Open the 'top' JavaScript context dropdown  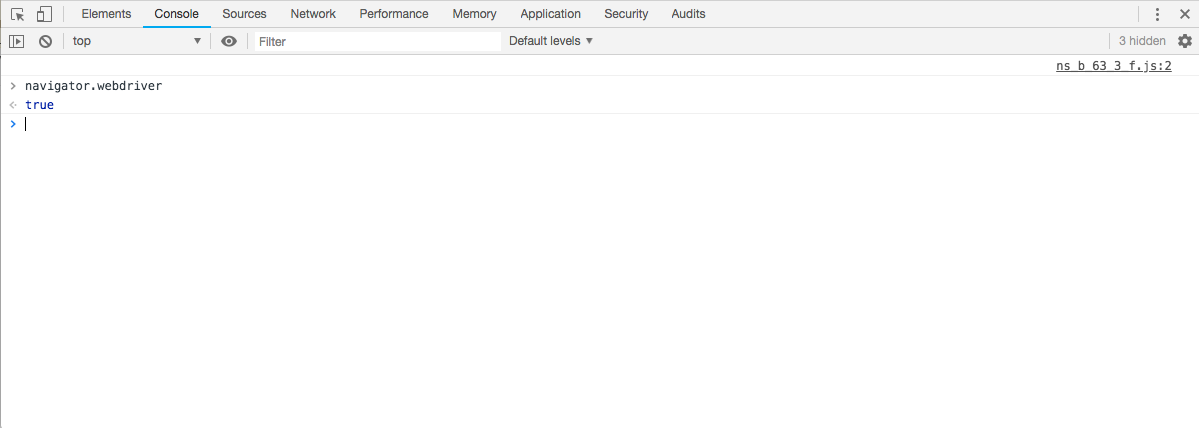136,41
